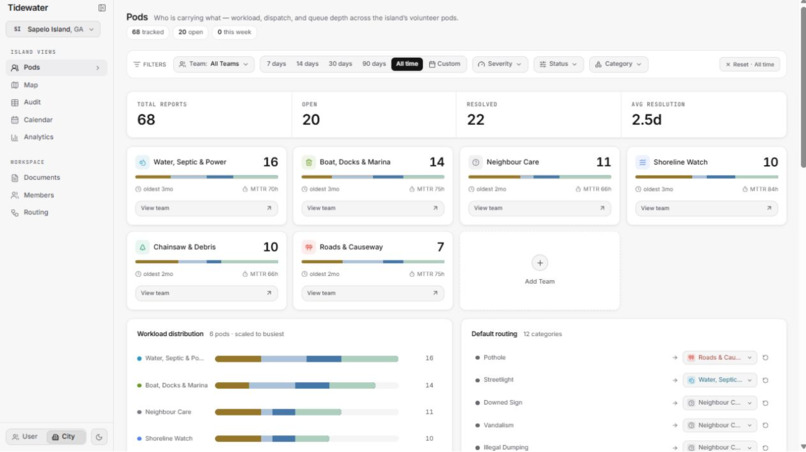The width and height of the screenshot is (806, 452).
Task: Expand the Pods chevron in the sidebar
Action: click(x=98, y=68)
